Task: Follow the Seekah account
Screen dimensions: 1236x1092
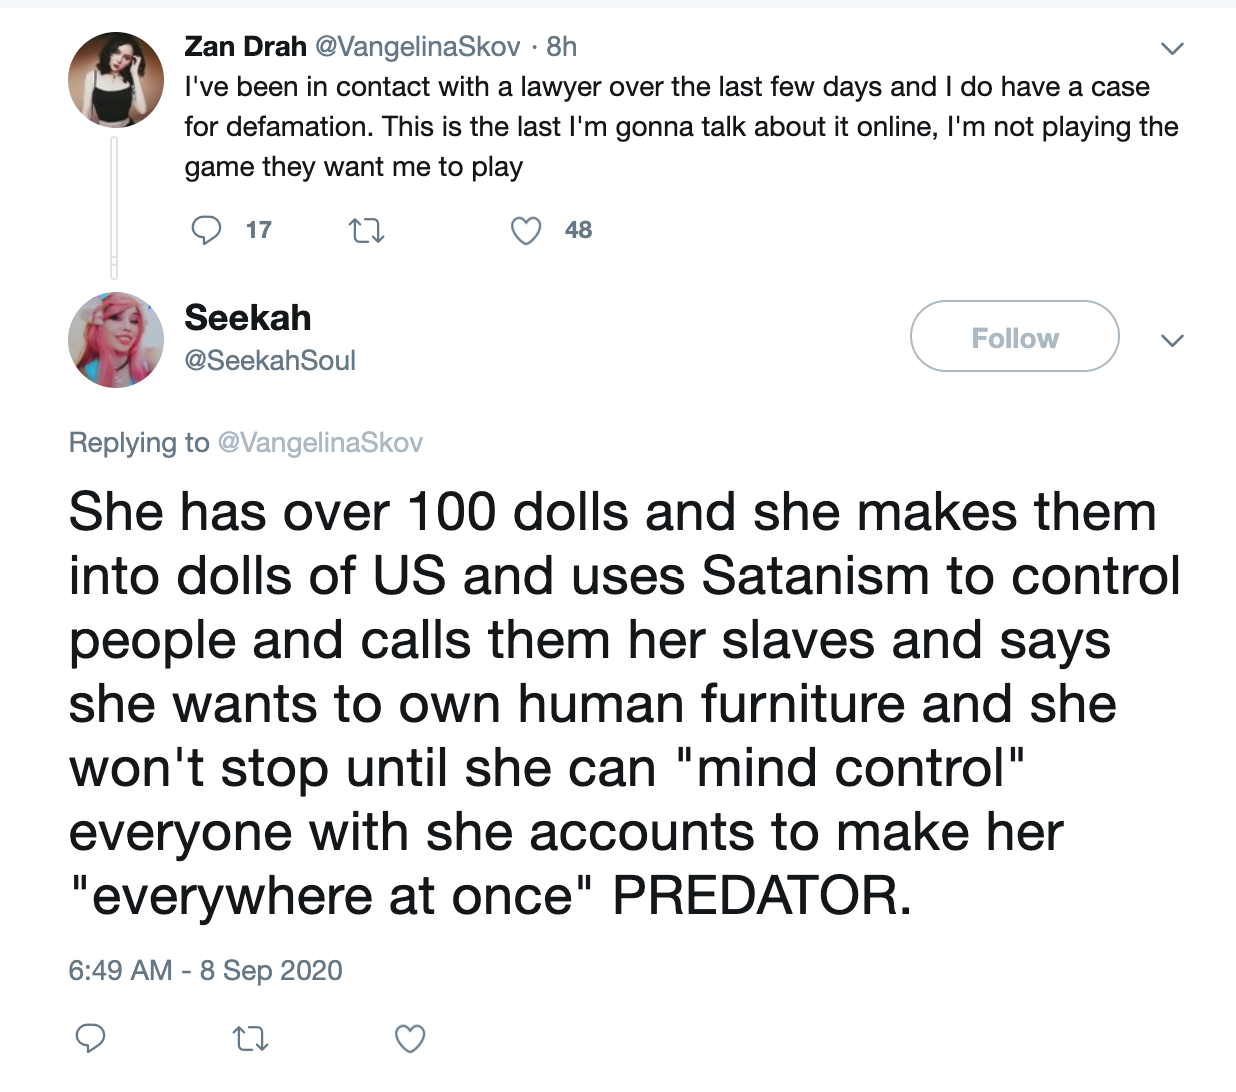Action: click(1014, 337)
